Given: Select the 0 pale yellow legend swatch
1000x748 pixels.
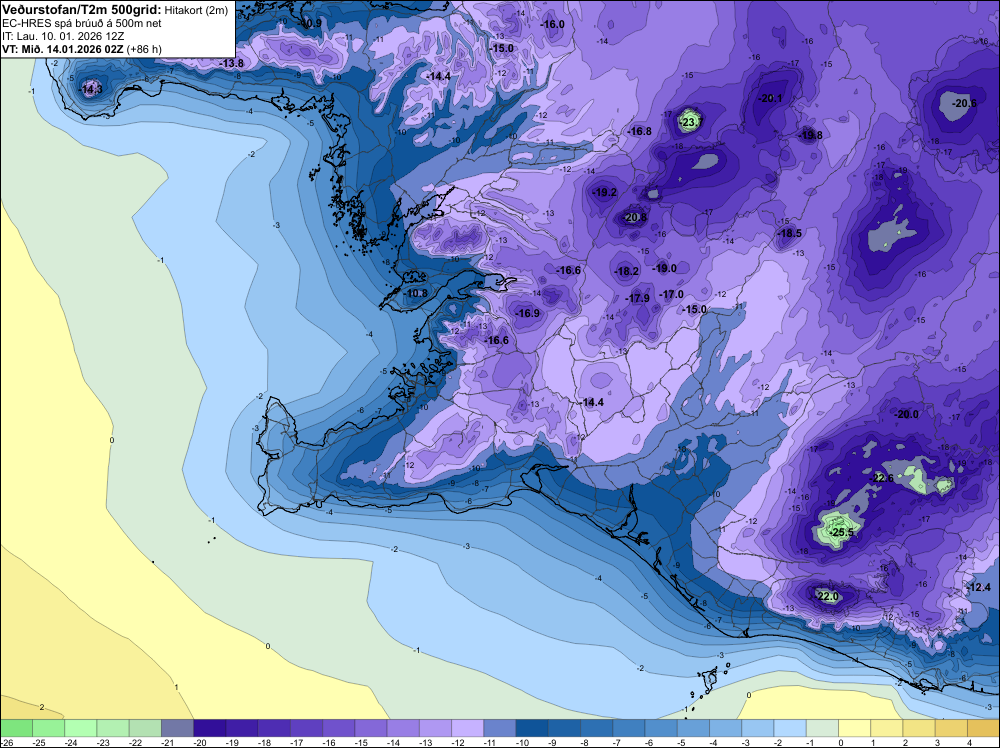Looking at the screenshot, I should click(854, 728).
